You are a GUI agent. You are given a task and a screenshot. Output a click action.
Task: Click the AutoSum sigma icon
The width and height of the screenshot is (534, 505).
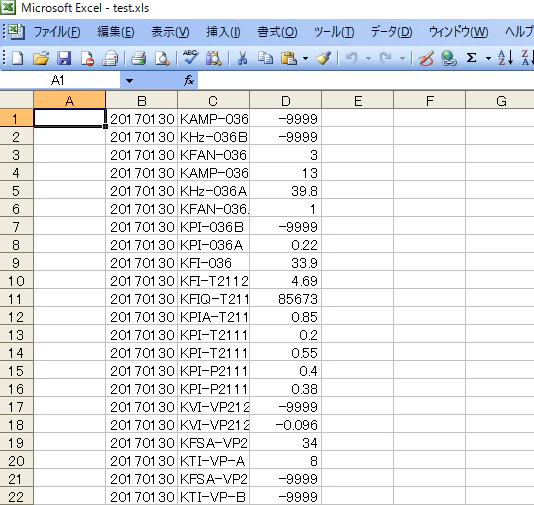(x=471, y=58)
